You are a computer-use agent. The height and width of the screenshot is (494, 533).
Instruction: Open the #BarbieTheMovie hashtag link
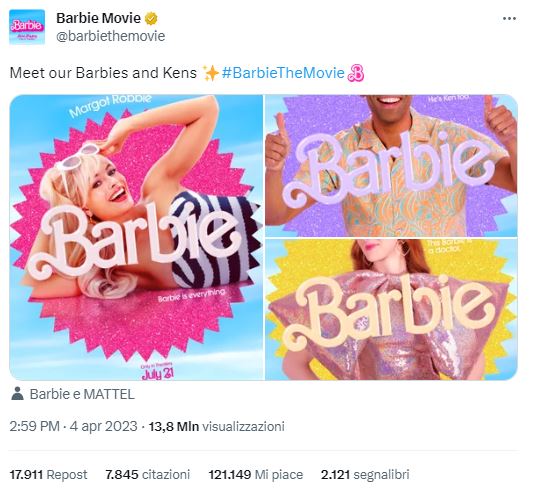pos(283,73)
